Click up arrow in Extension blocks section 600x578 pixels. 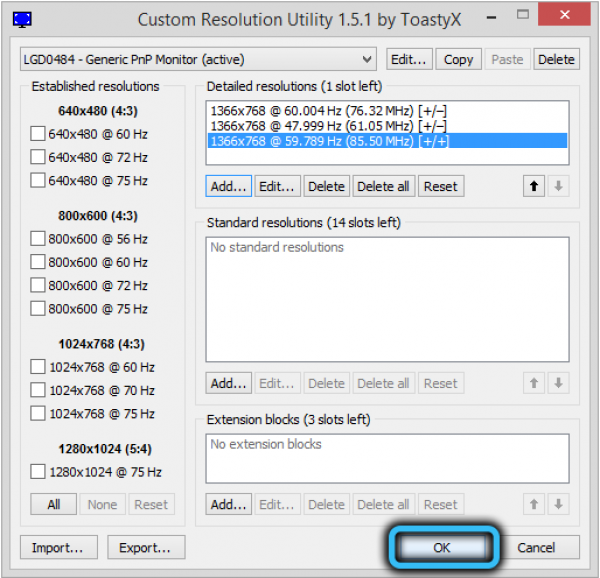click(534, 504)
